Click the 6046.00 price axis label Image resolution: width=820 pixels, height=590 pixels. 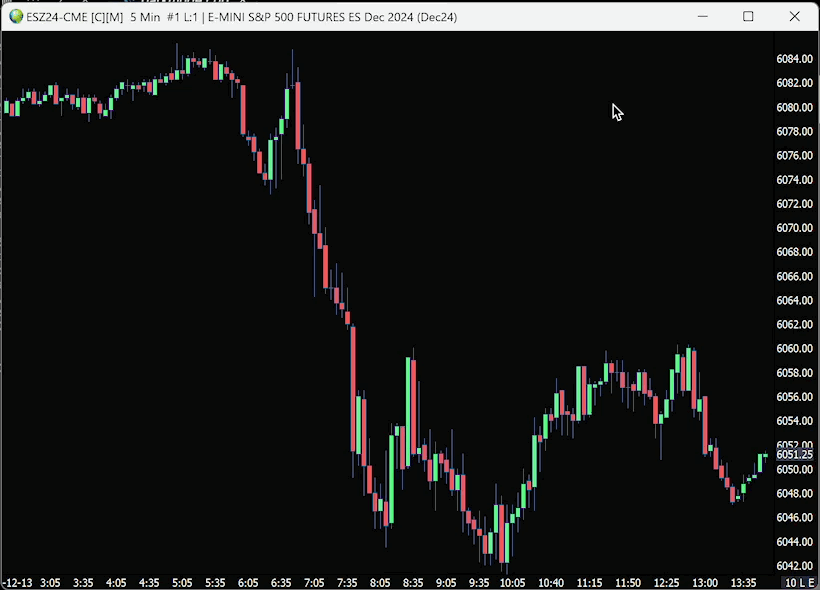point(794,517)
